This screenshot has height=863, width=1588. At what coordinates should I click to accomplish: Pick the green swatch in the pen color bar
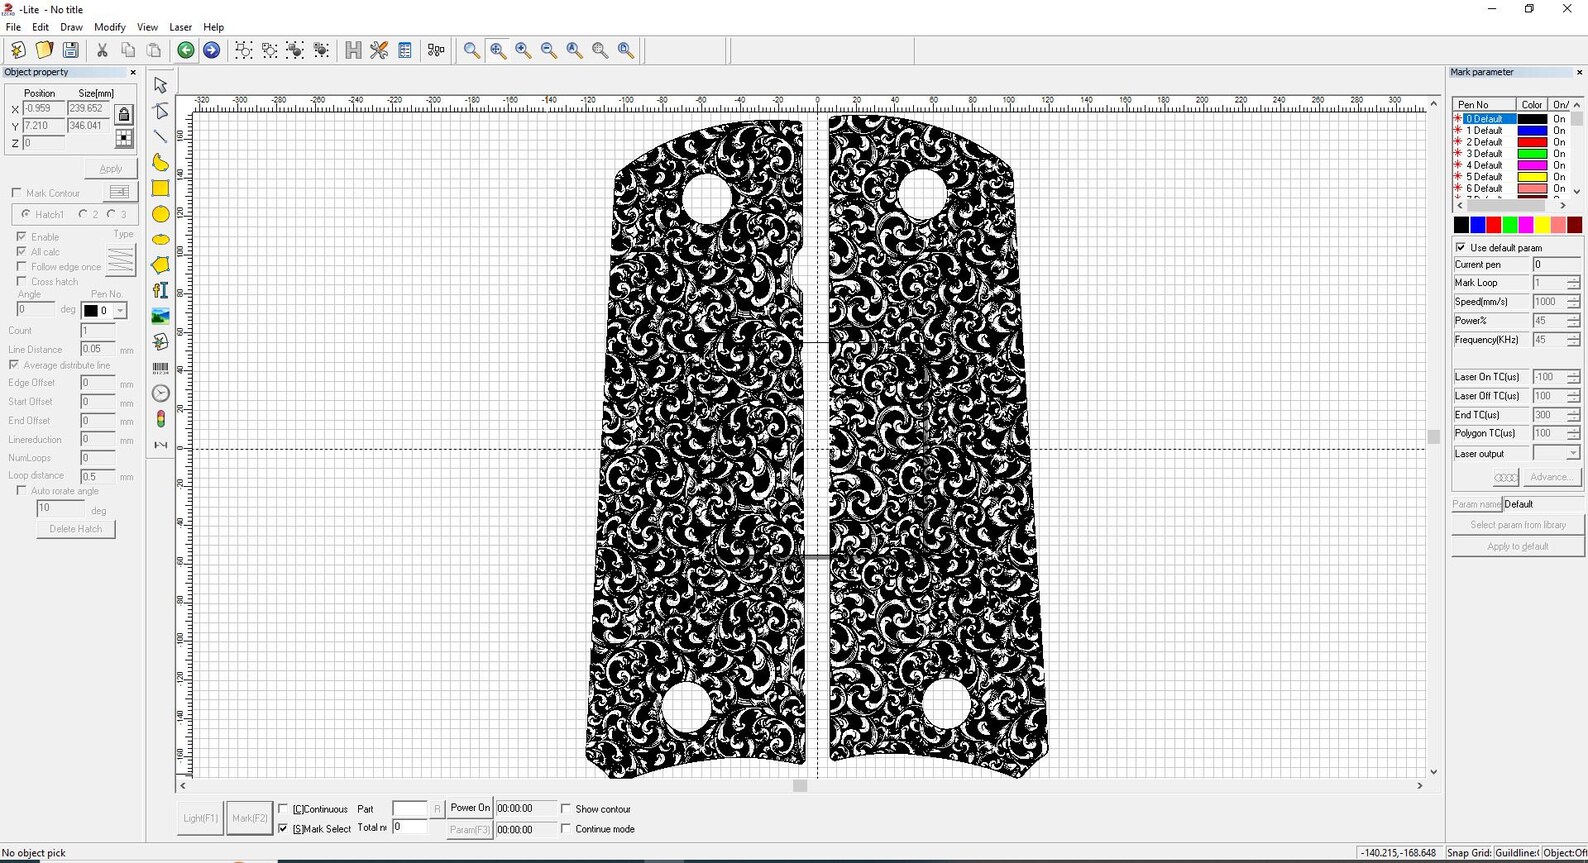pos(1510,225)
